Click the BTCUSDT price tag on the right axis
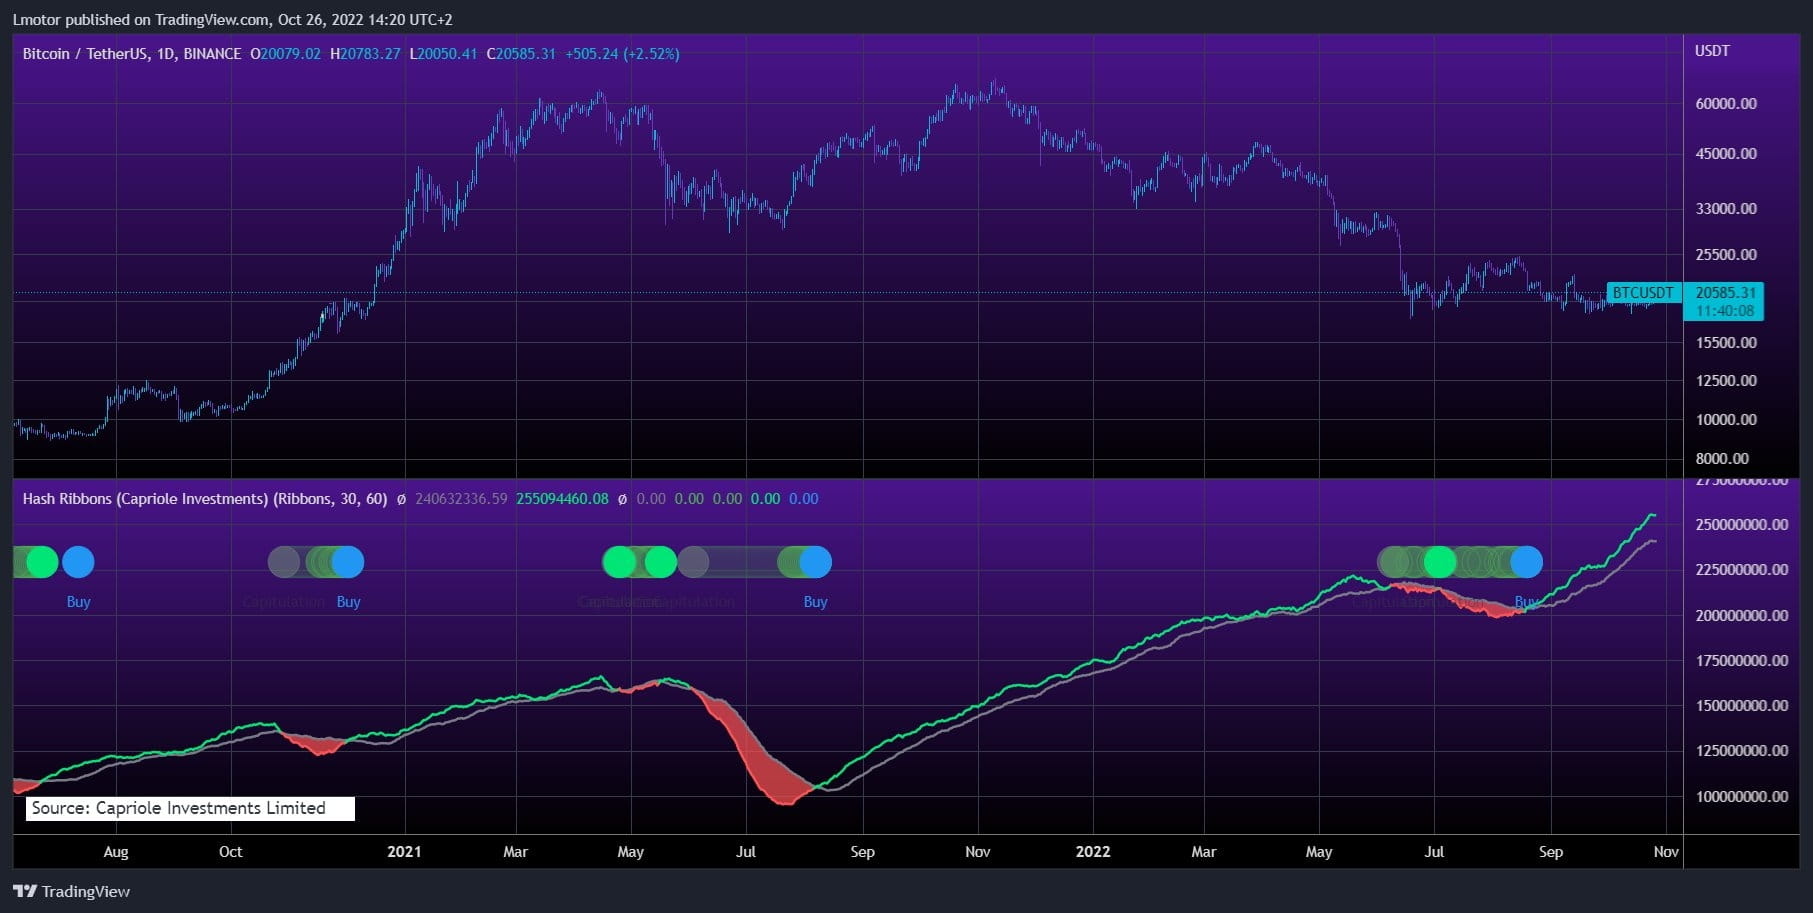 coord(1643,293)
